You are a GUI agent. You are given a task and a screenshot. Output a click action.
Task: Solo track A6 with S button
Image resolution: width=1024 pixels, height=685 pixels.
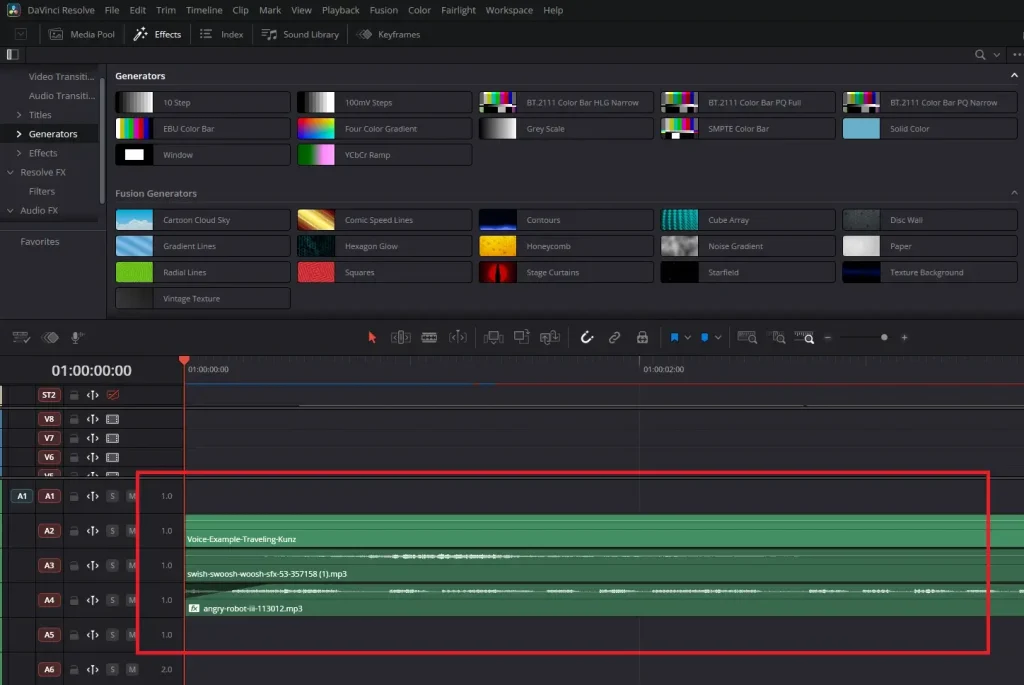[112, 669]
